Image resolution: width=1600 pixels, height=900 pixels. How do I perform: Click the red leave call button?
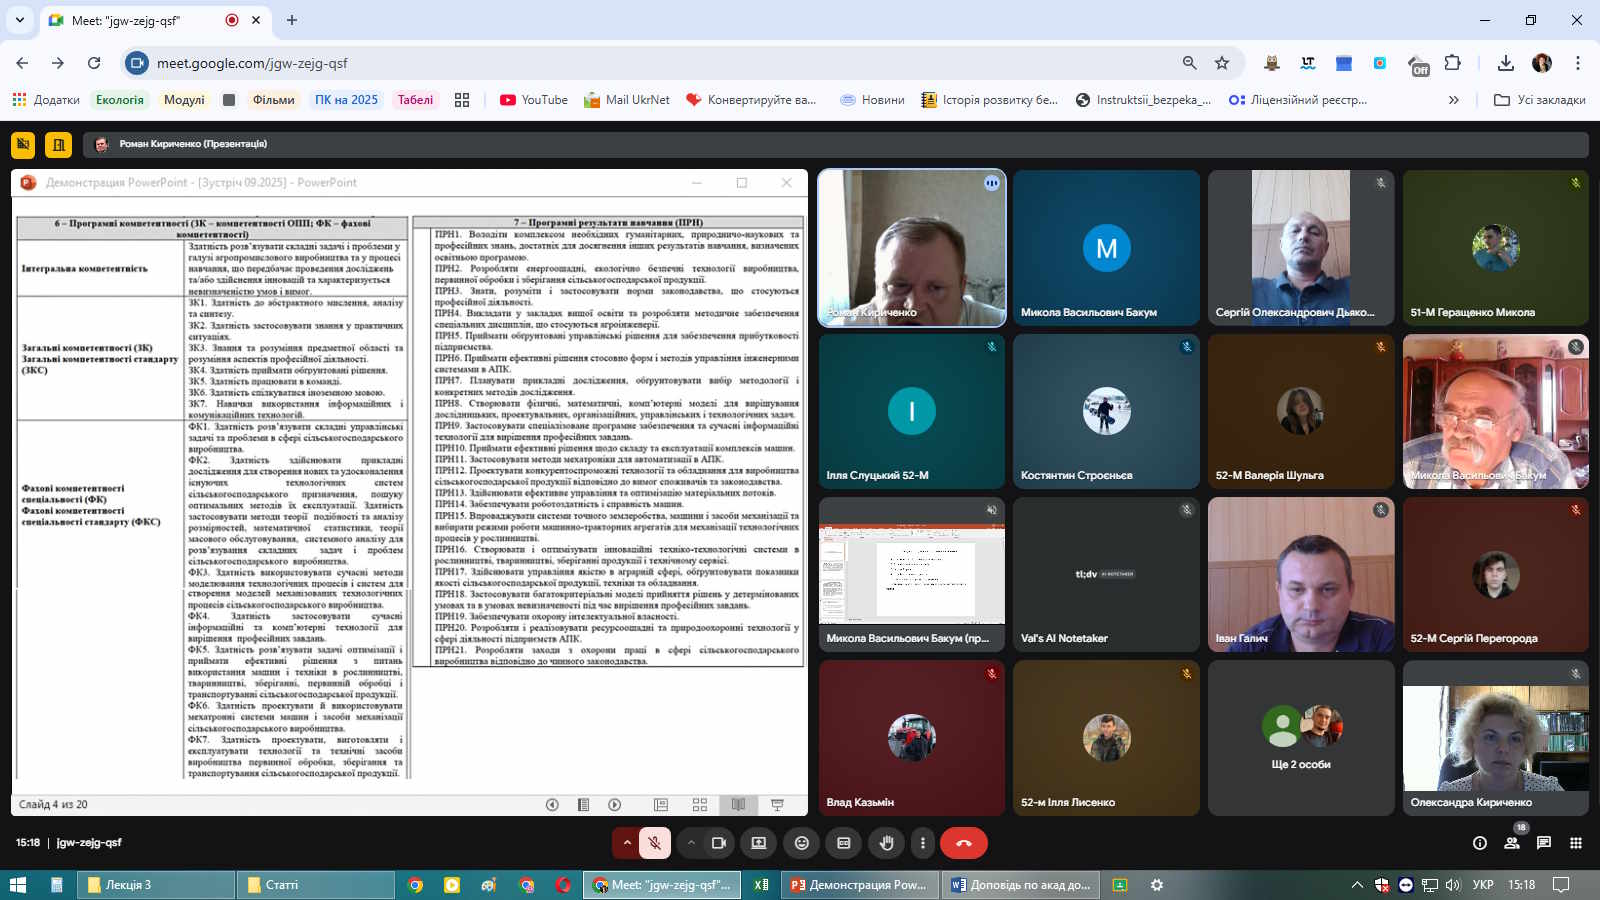963,843
